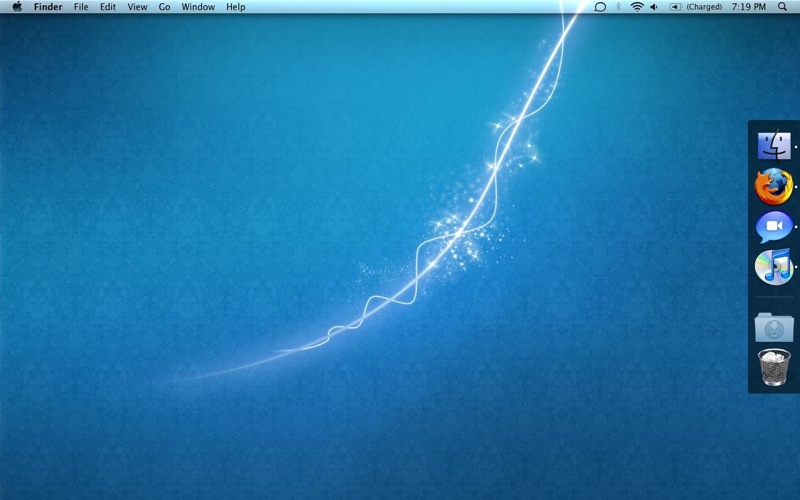Open the File menu
Screen dimensions: 800x500
coord(81,7)
